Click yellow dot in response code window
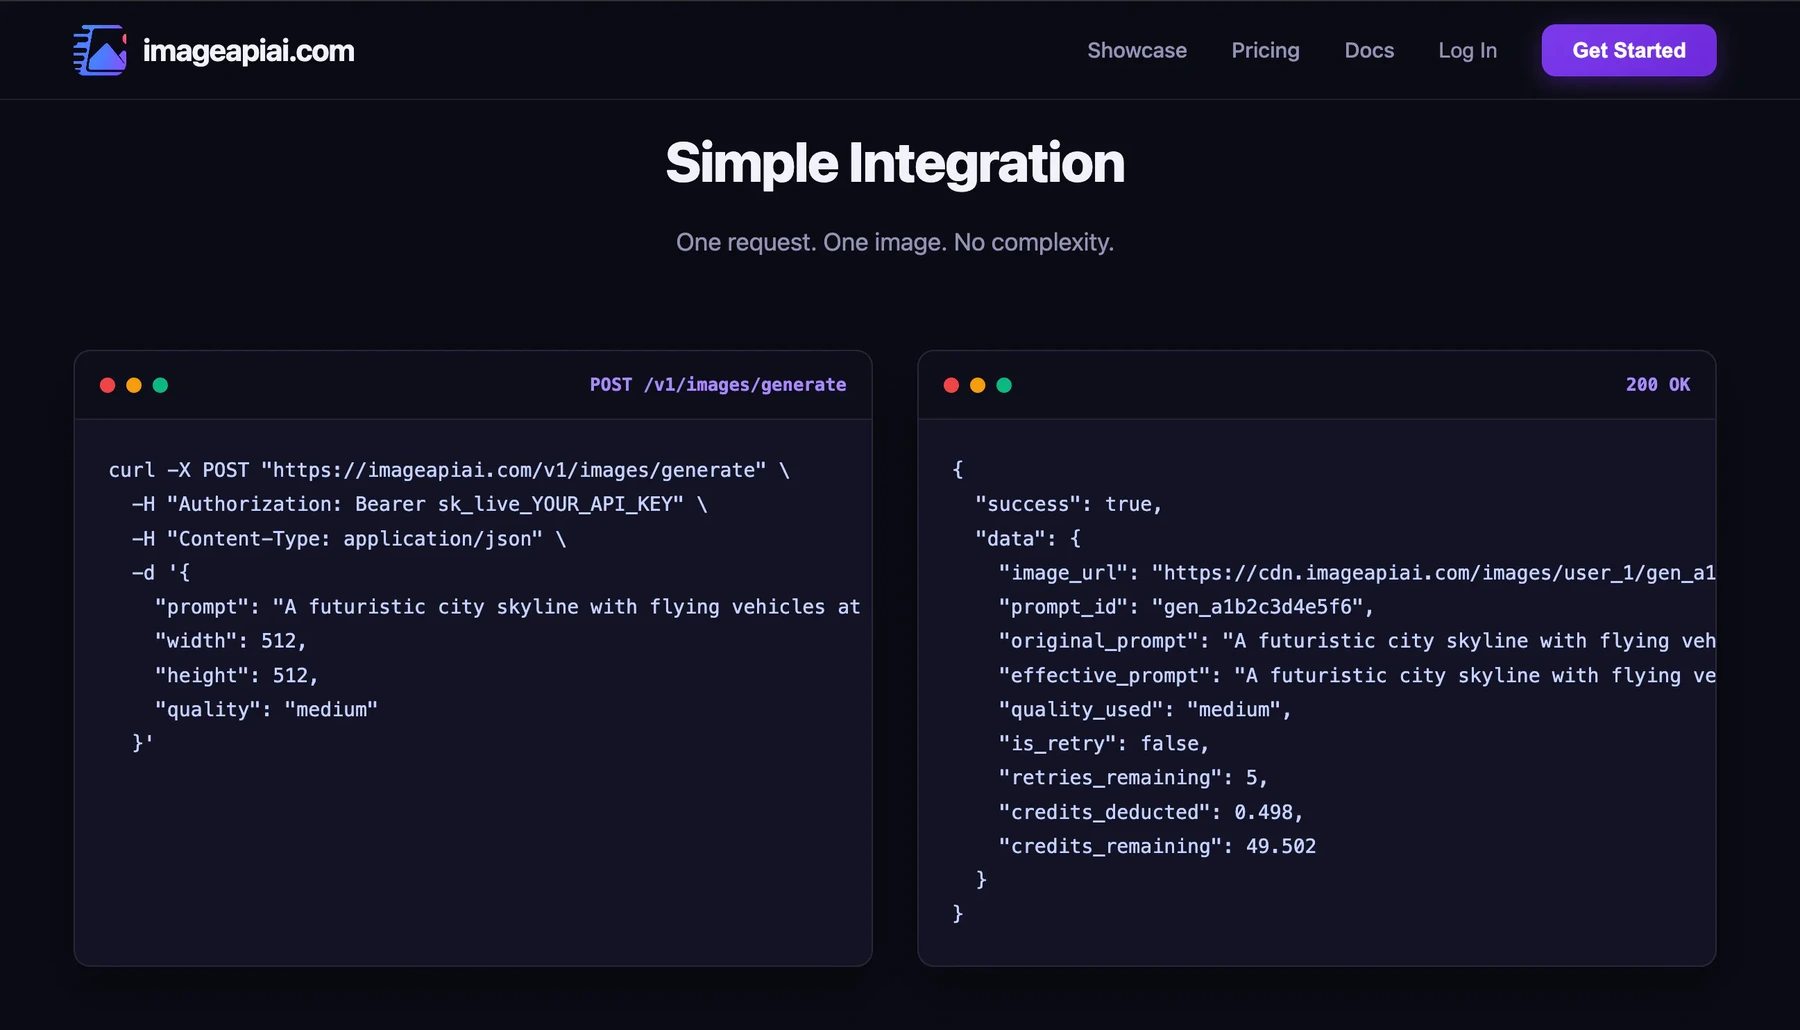 pos(978,385)
